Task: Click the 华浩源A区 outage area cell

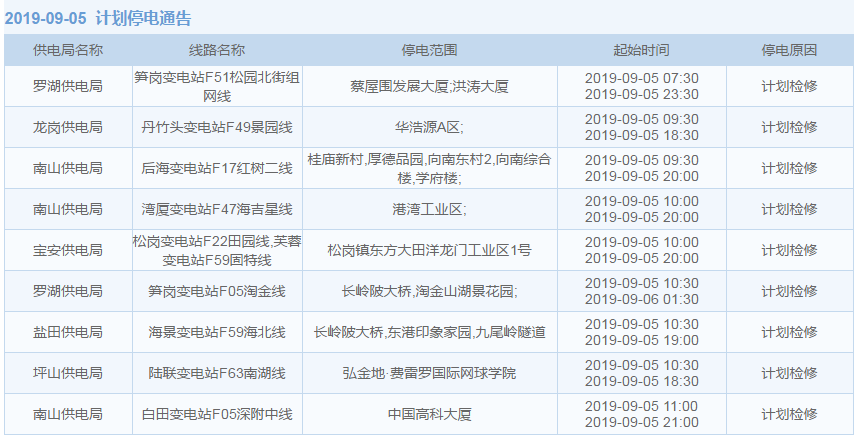Action: tap(429, 127)
